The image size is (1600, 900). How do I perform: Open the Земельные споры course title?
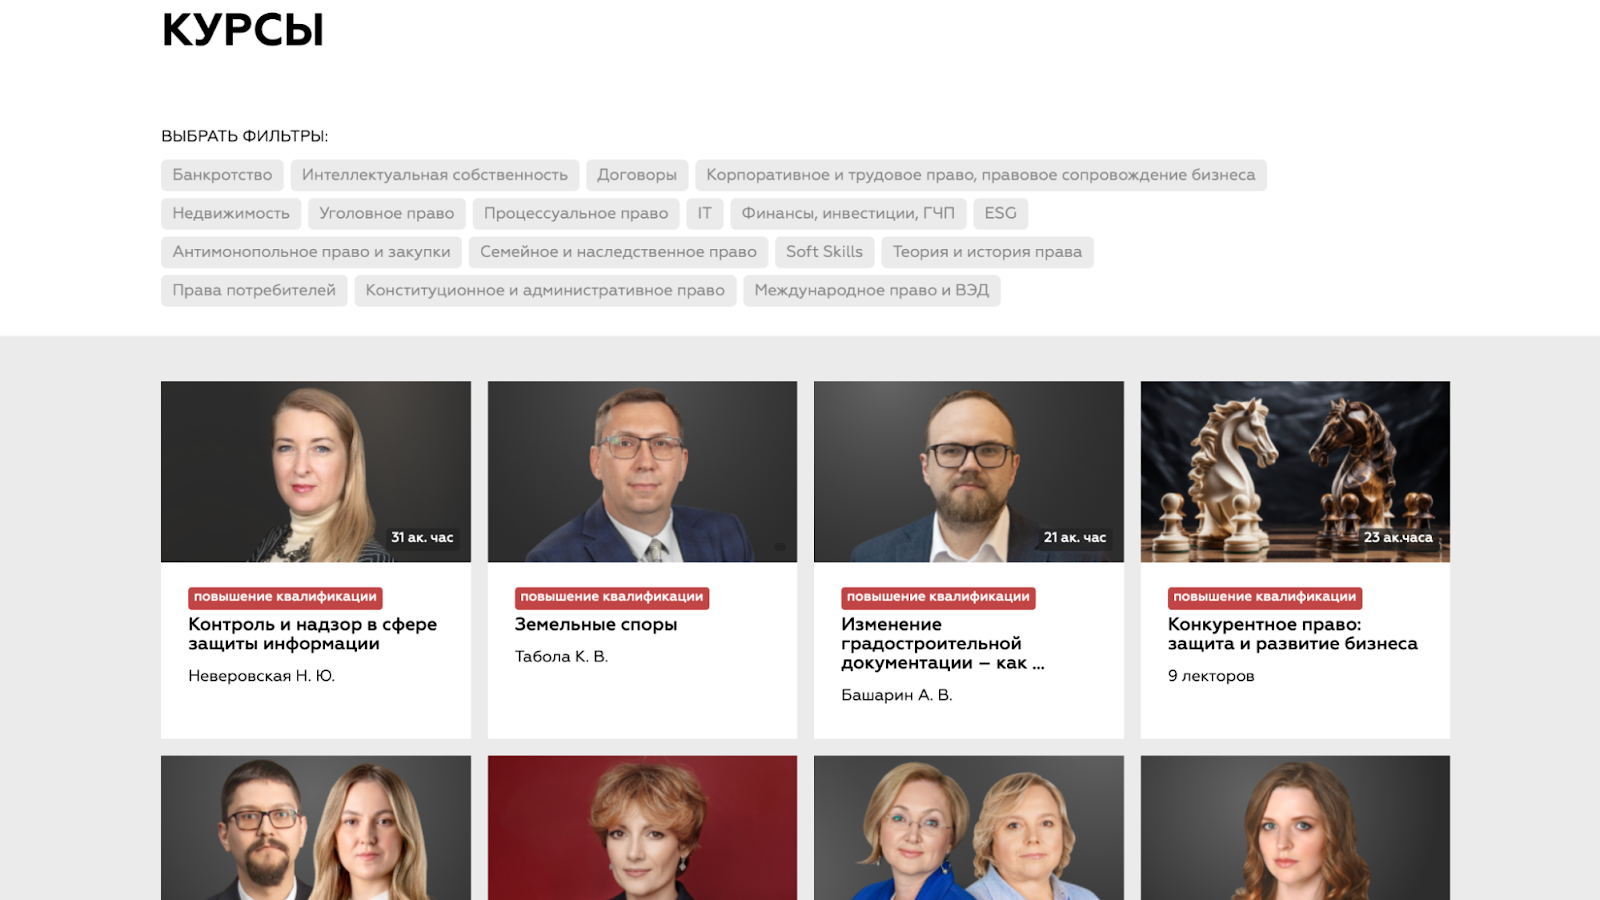point(596,624)
